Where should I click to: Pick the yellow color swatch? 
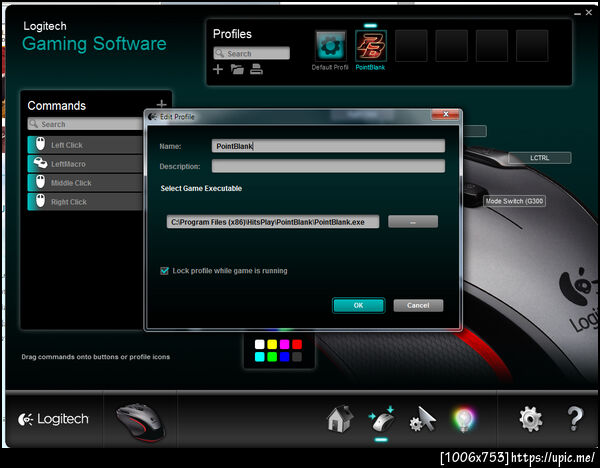[x=272, y=344]
